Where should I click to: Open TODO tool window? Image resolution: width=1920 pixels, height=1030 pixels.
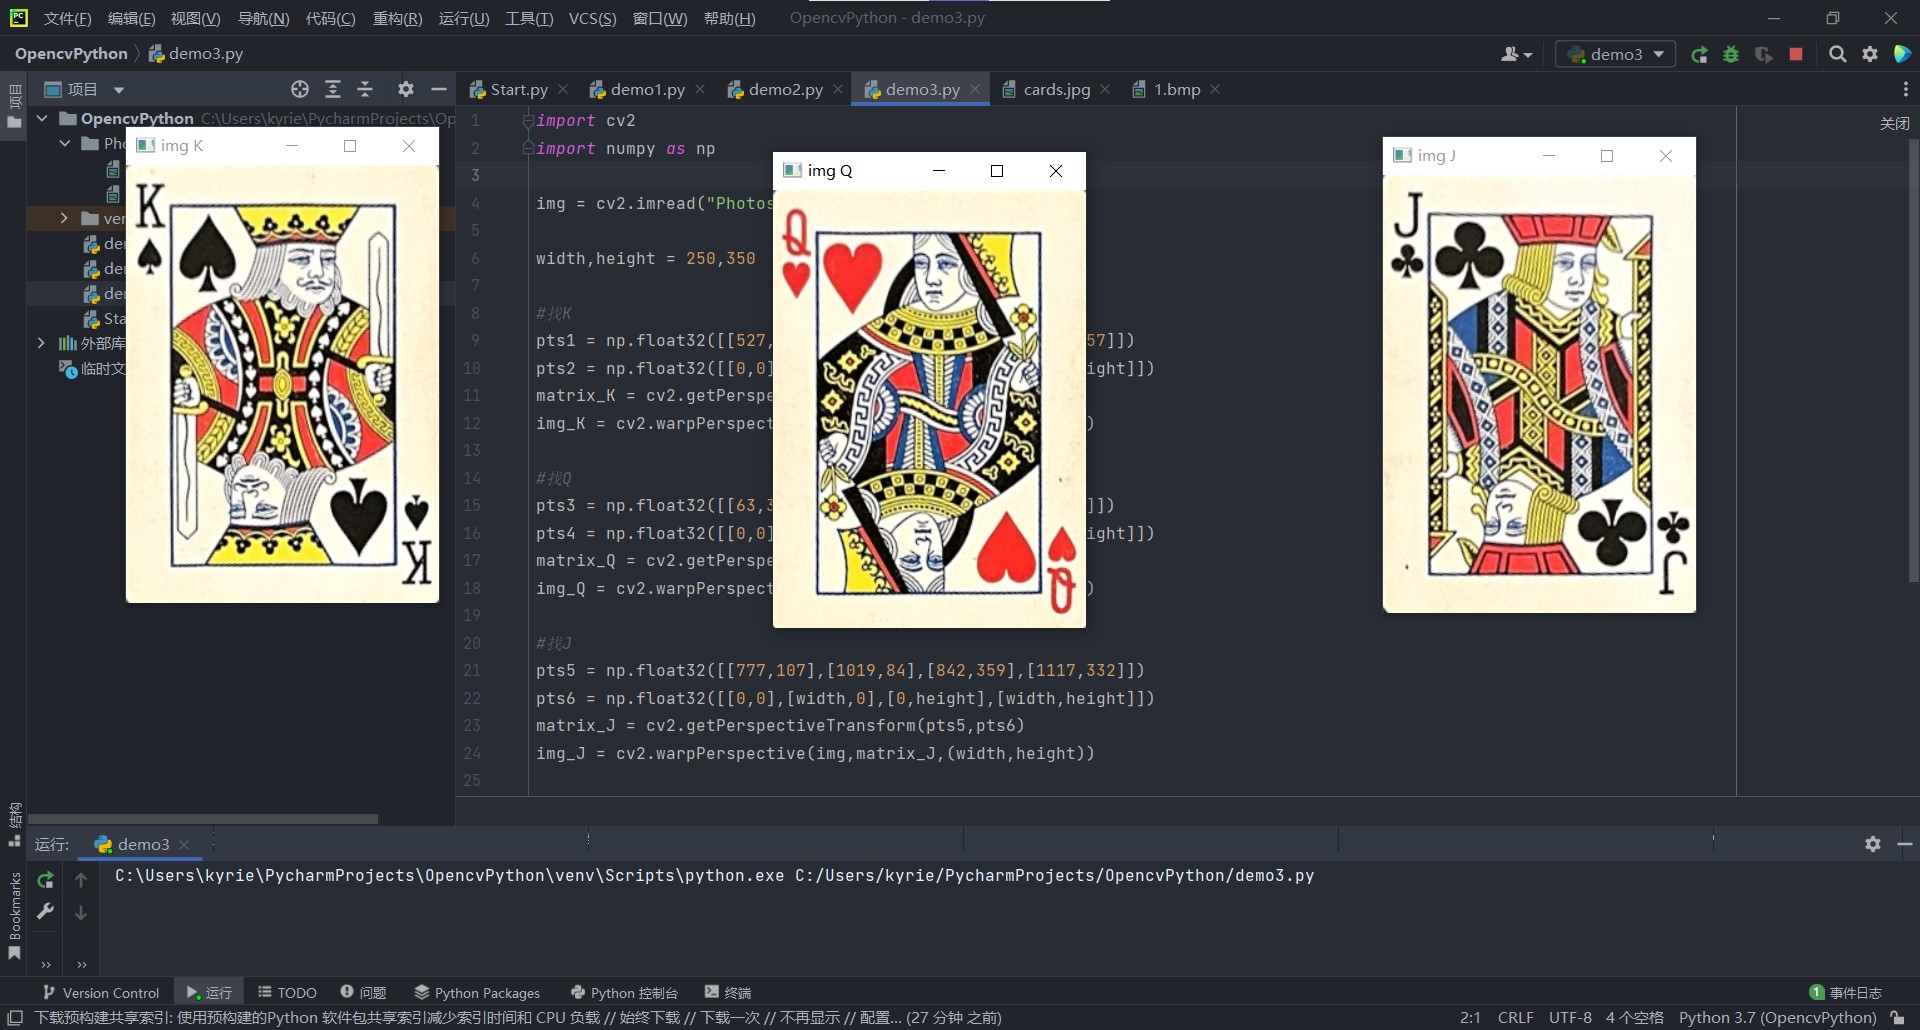[x=287, y=992]
